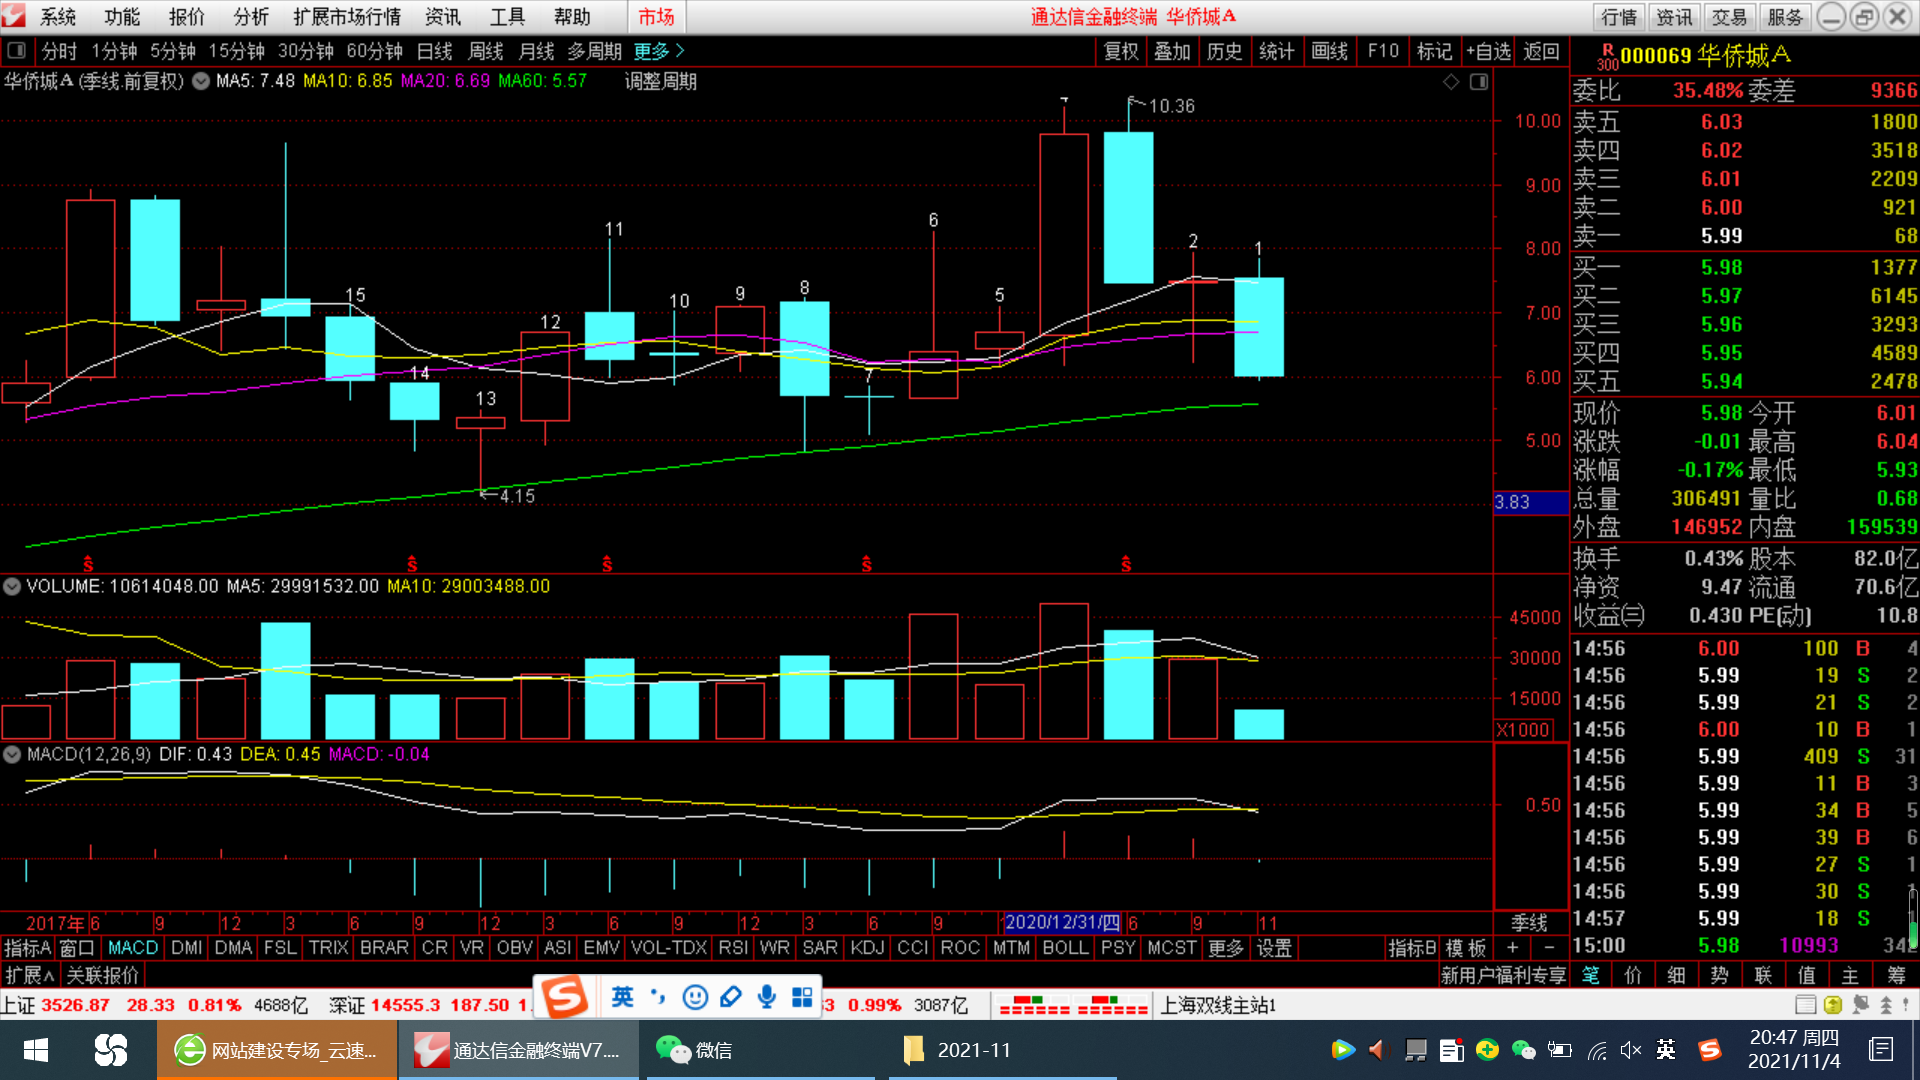Click the panel layout icon beside diamond

point(1479,82)
